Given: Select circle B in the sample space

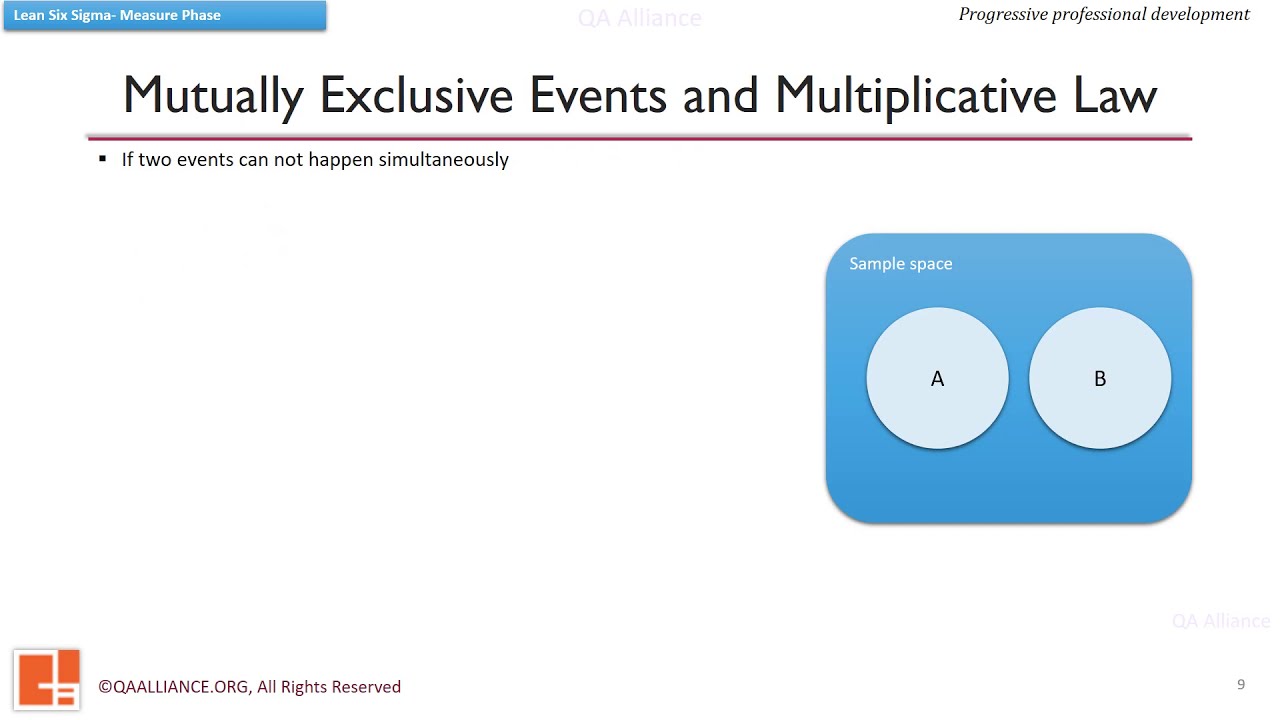Looking at the screenshot, I should coord(1100,378).
